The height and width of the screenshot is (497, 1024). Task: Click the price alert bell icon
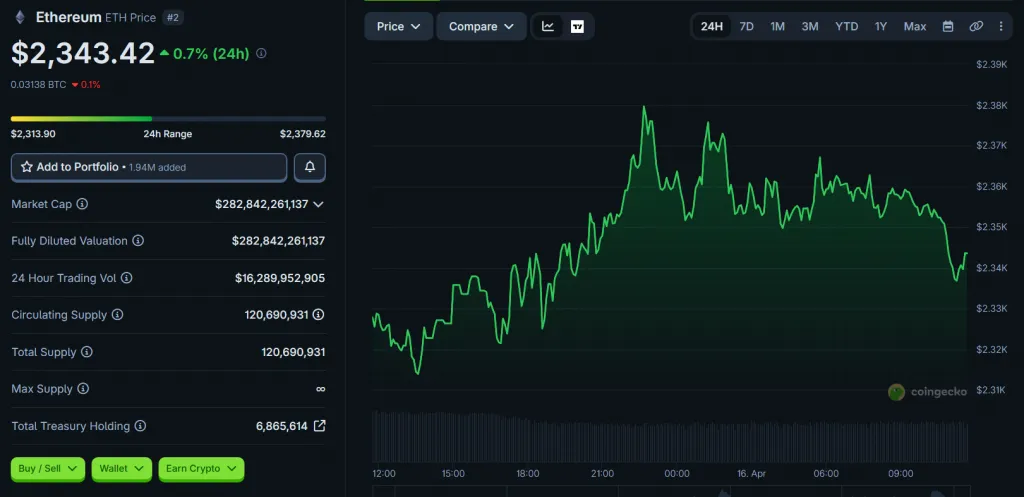click(x=310, y=167)
